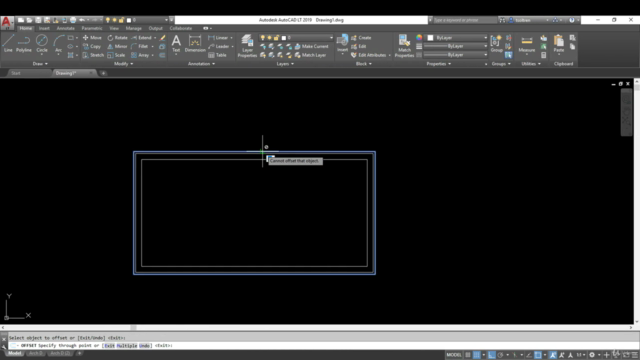The height and width of the screenshot is (360, 640).
Task: Activate the Scale command
Action: pos(116,55)
